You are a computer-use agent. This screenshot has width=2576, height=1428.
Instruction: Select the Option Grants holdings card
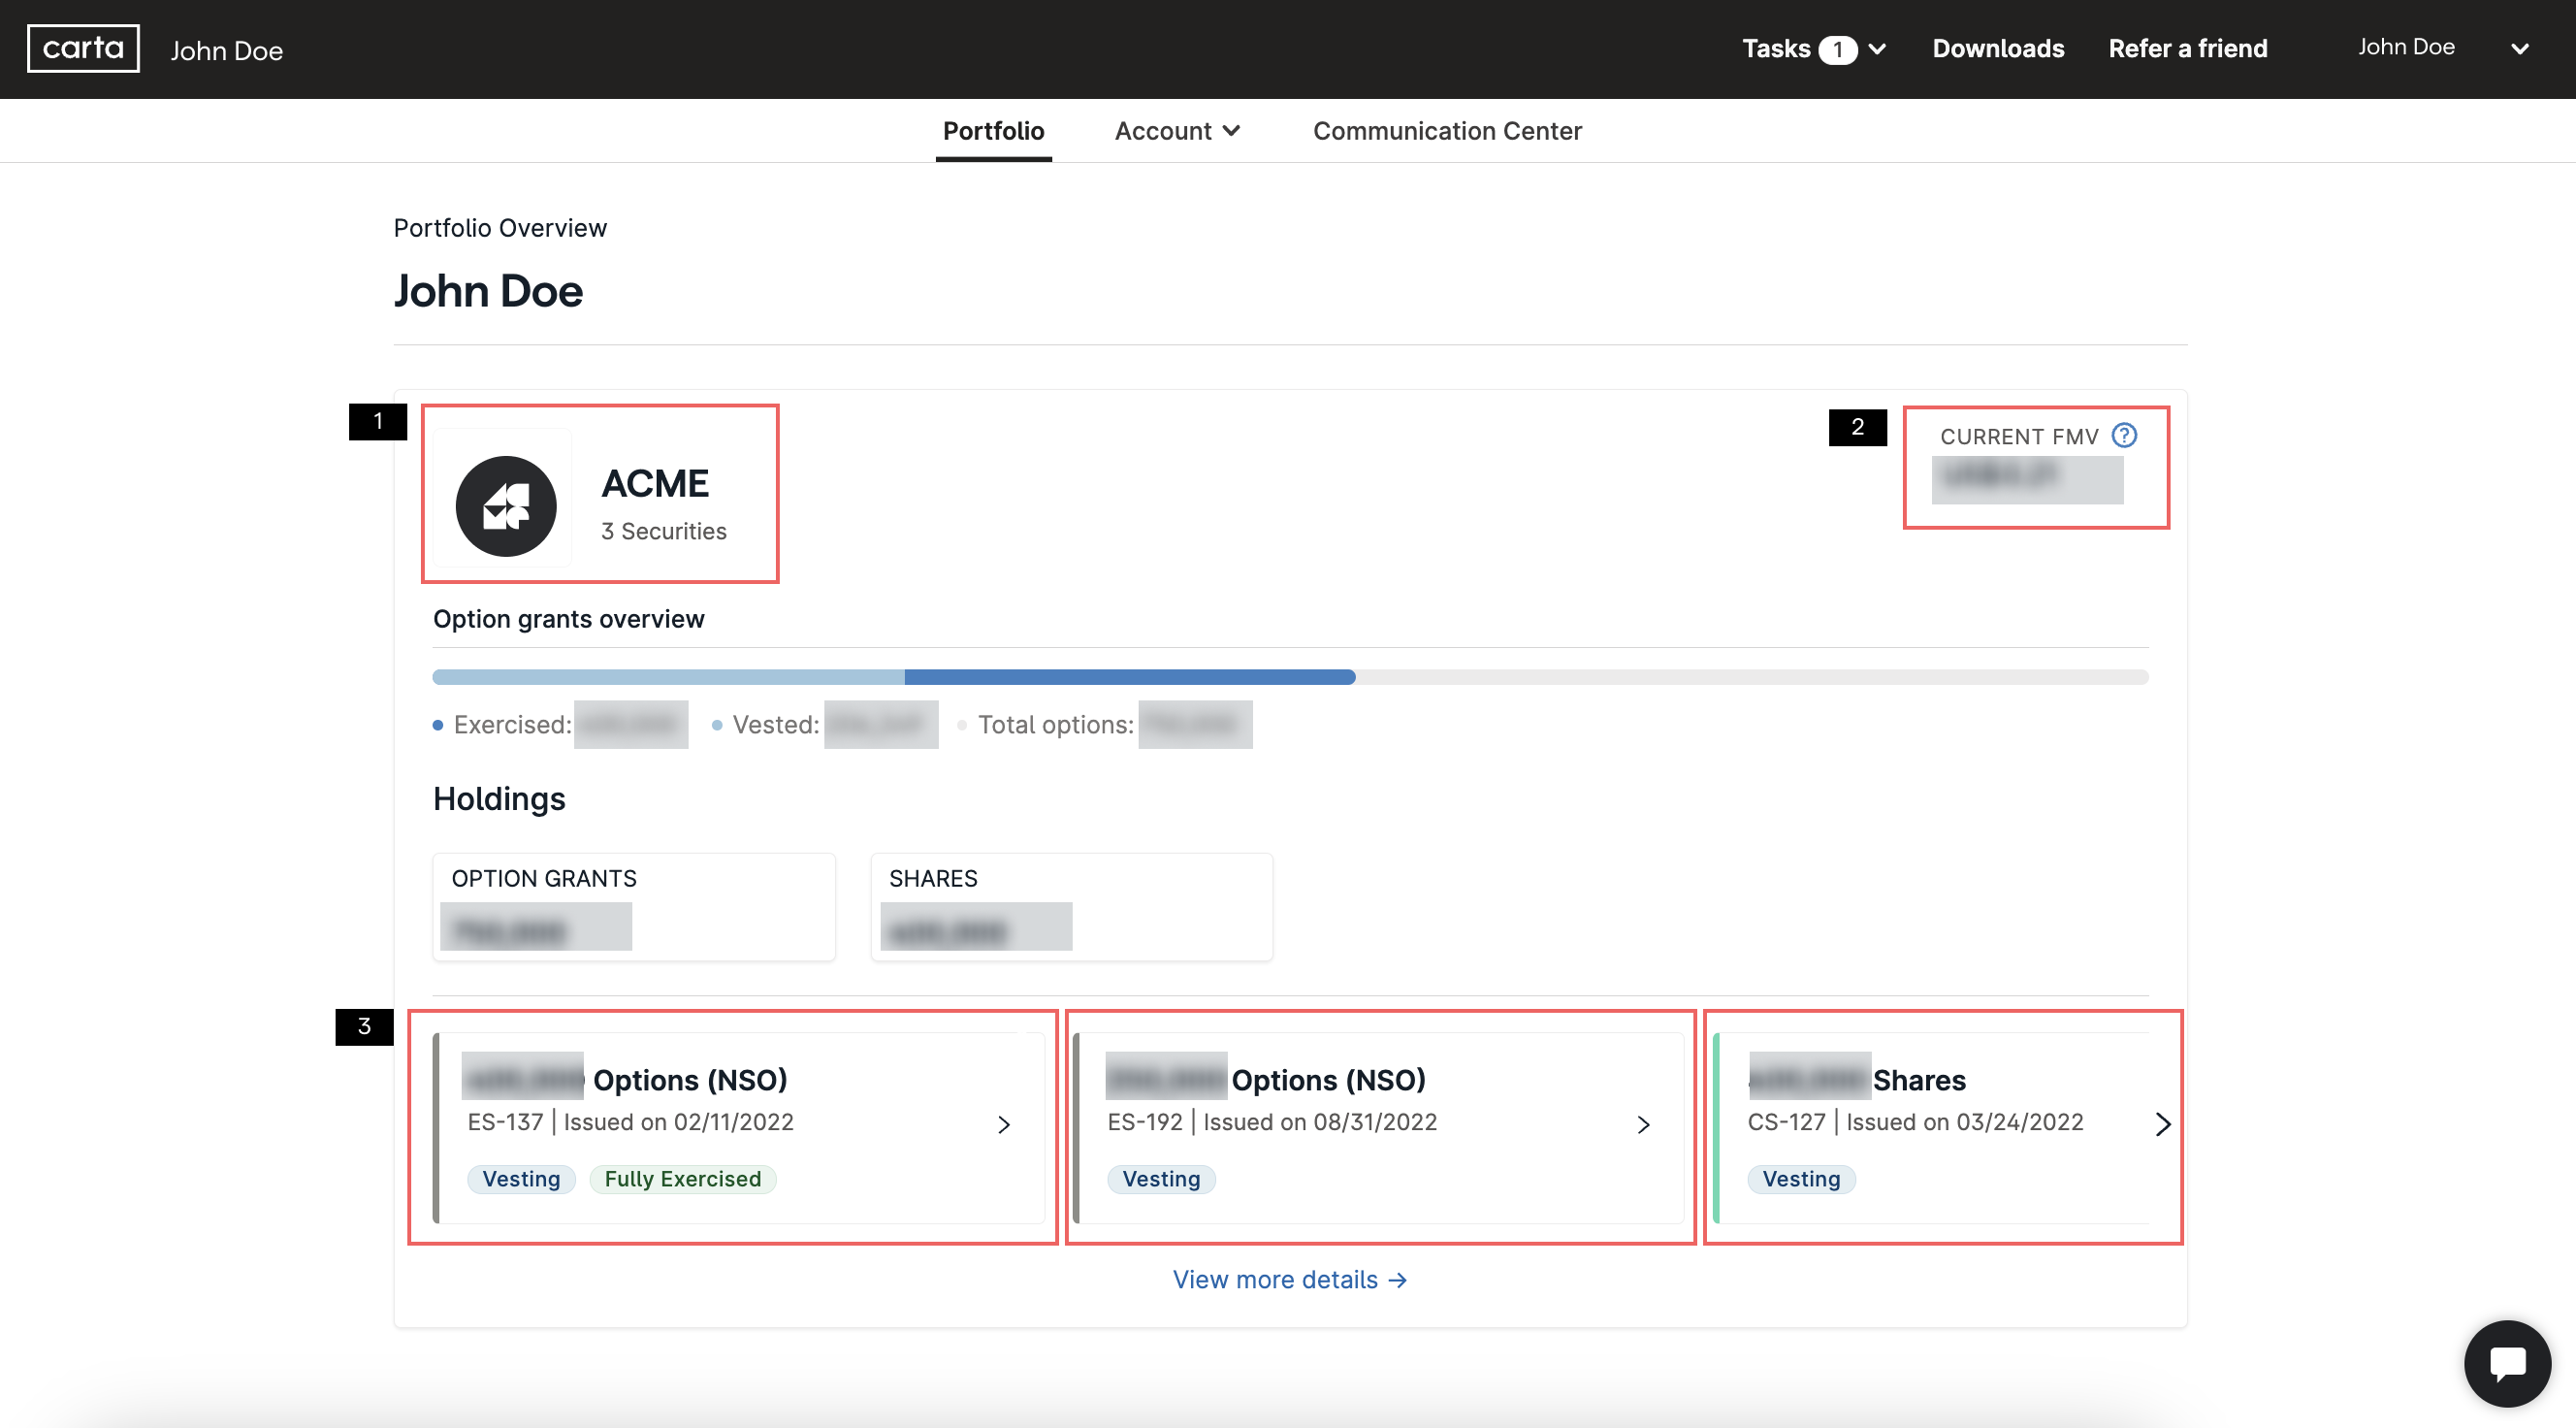click(x=633, y=906)
